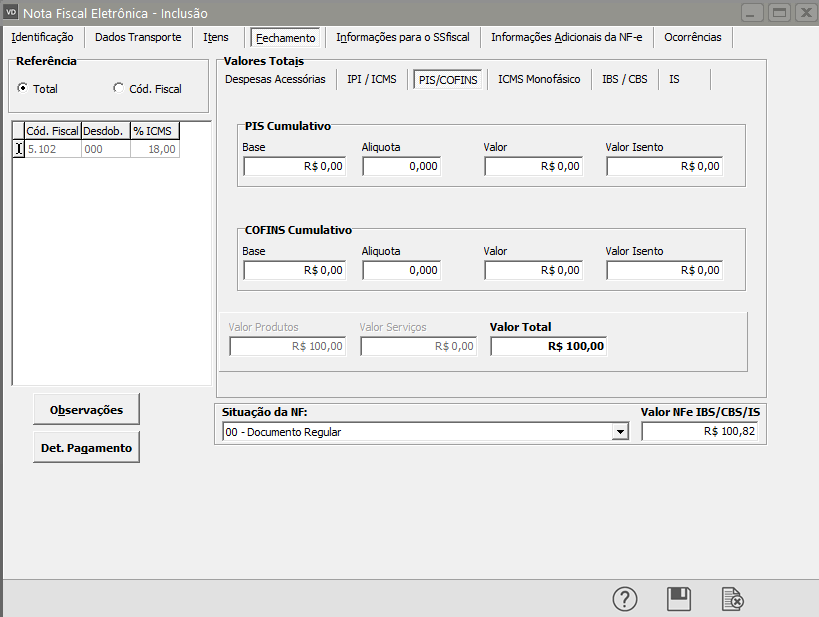The width and height of the screenshot is (819, 617).
Task: Click the COFINS Cumulativo Base field
Action: pos(294,270)
